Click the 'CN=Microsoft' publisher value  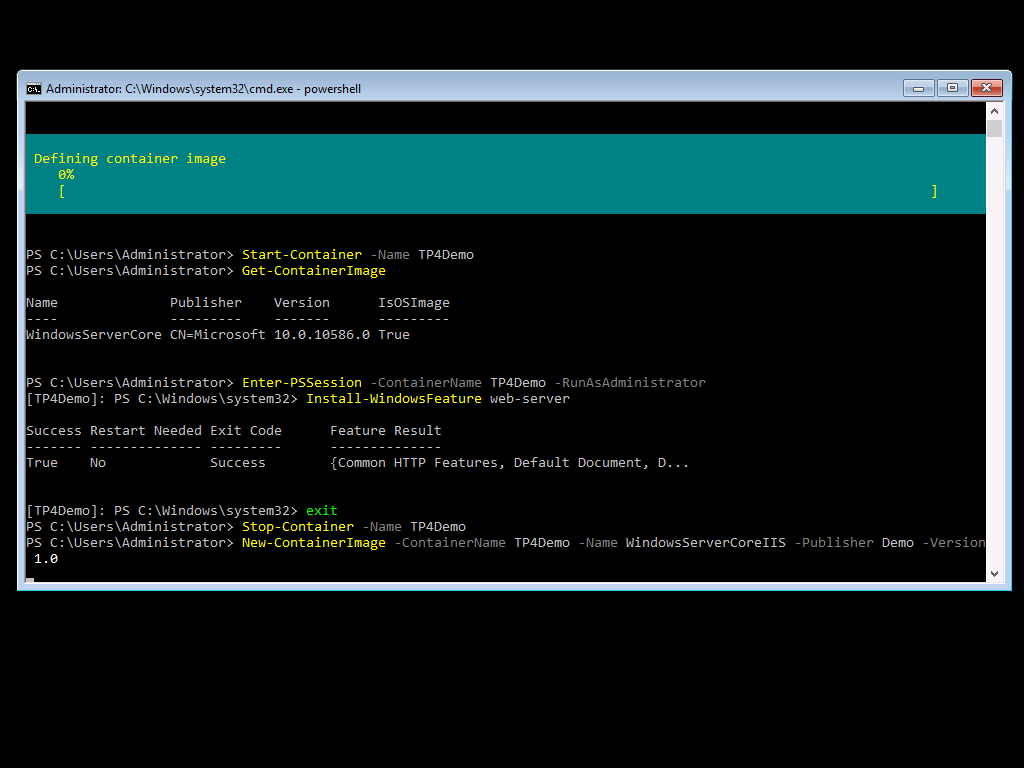click(217, 334)
